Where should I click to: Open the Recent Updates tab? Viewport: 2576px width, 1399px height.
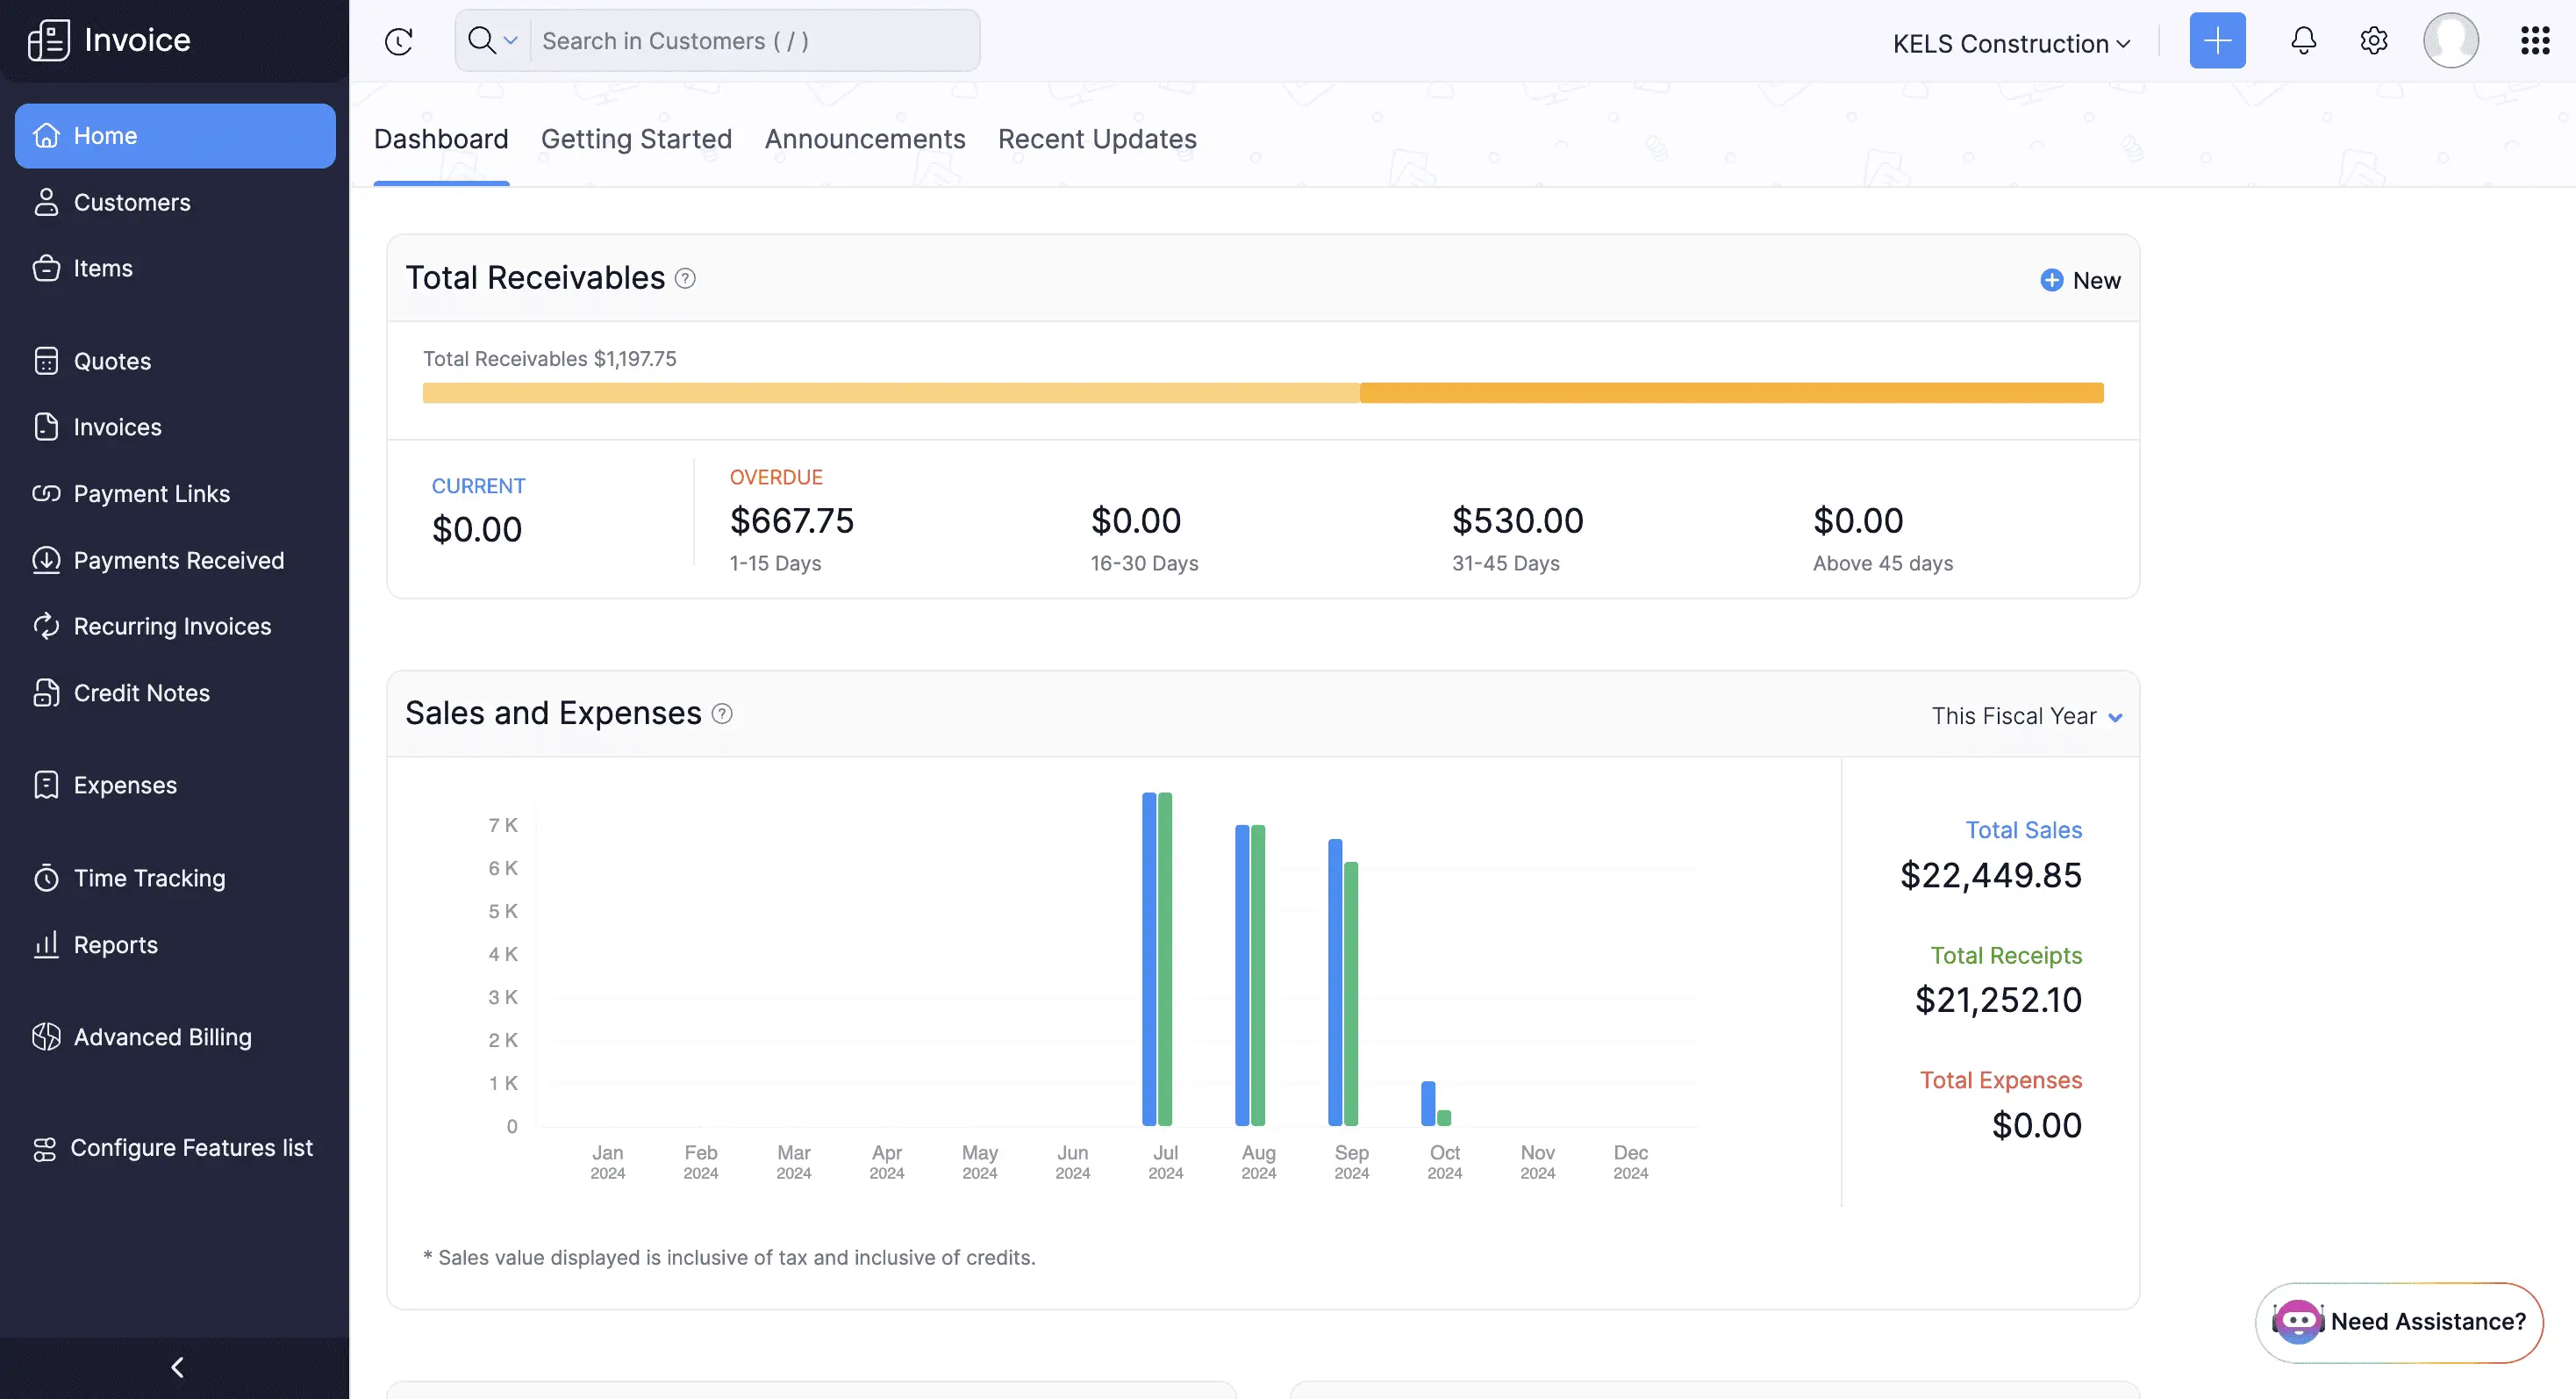pyautogui.click(x=1097, y=139)
